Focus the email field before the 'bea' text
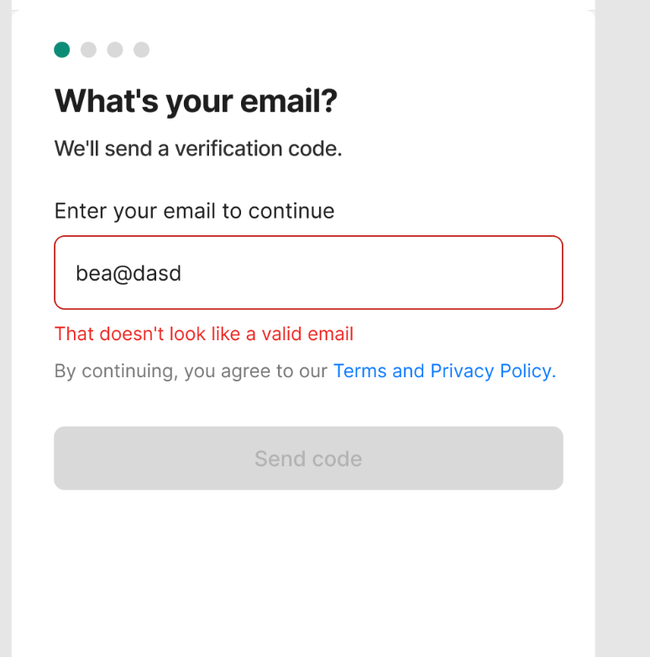The image size is (650, 657). point(65,273)
